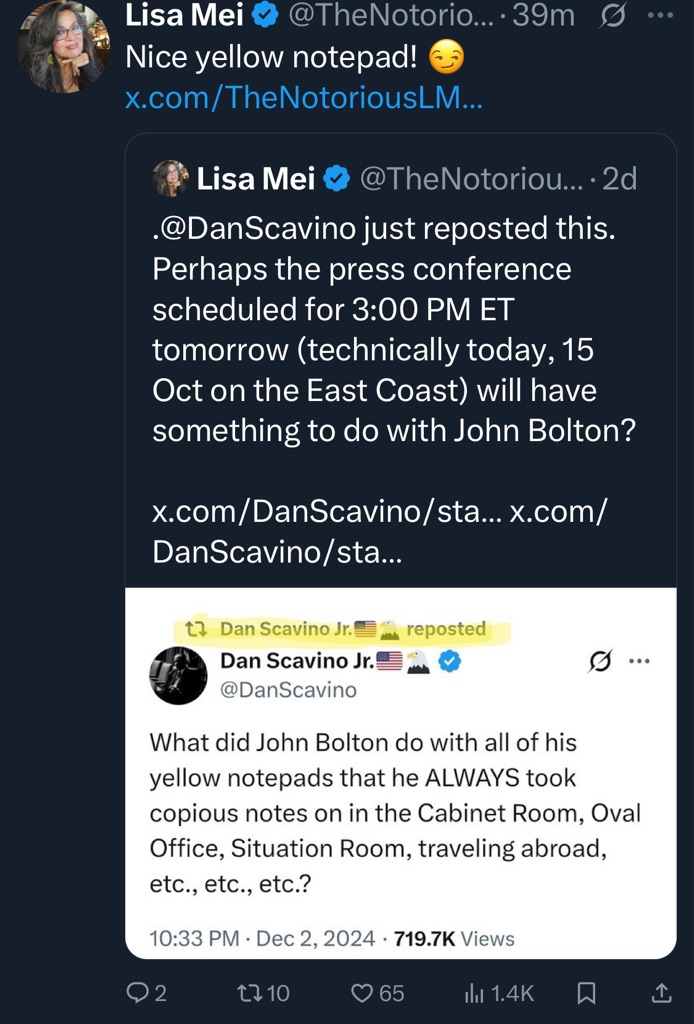Tap the Grok slashed-circle icon at top
Screen dimensions: 694x1024
click(x=608, y=17)
